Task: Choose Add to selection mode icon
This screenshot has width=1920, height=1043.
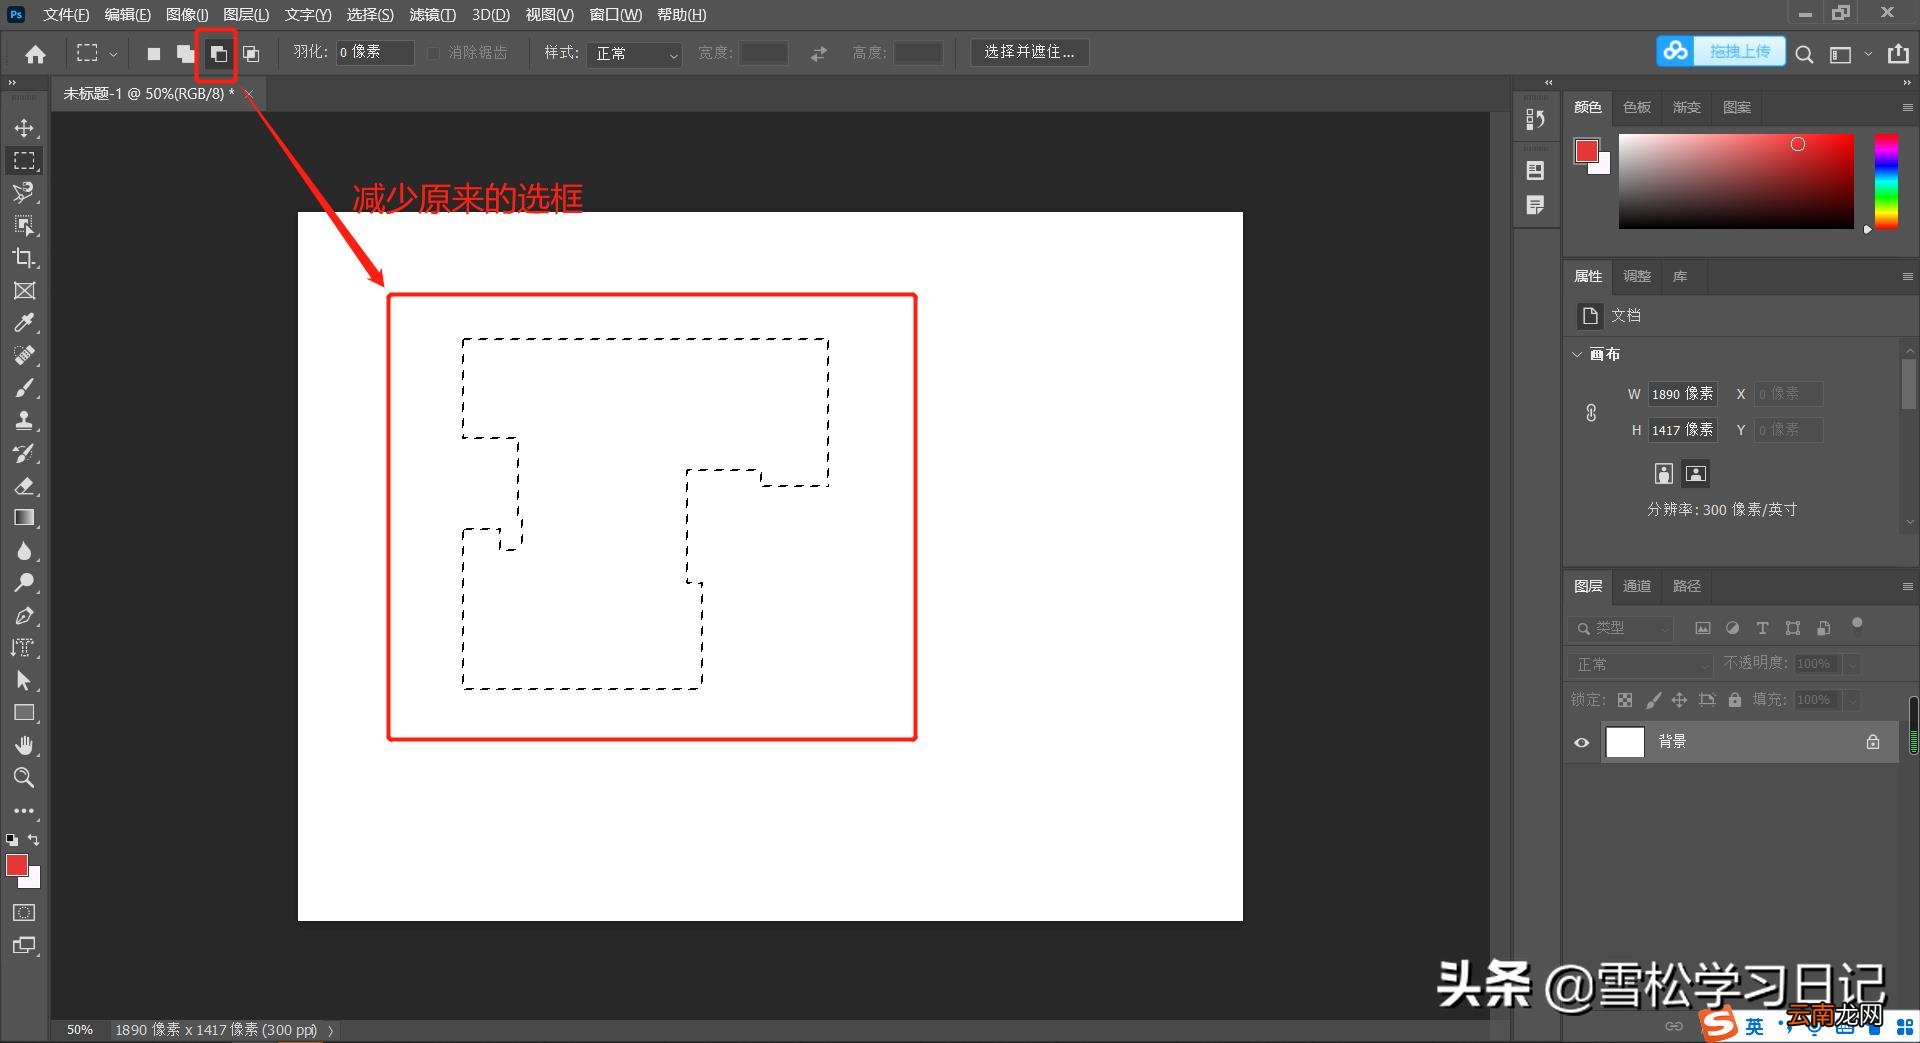Action: click(185, 54)
